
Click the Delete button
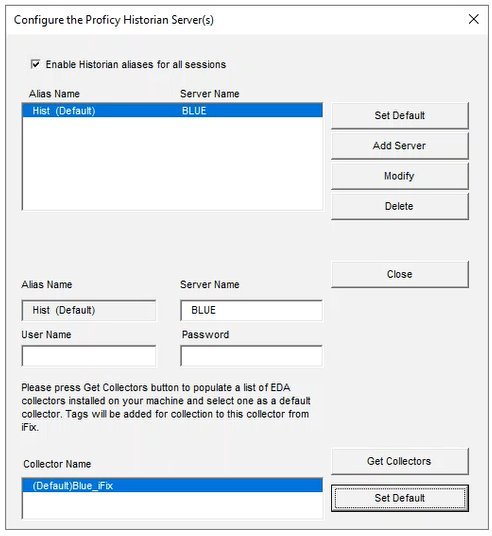(x=400, y=206)
